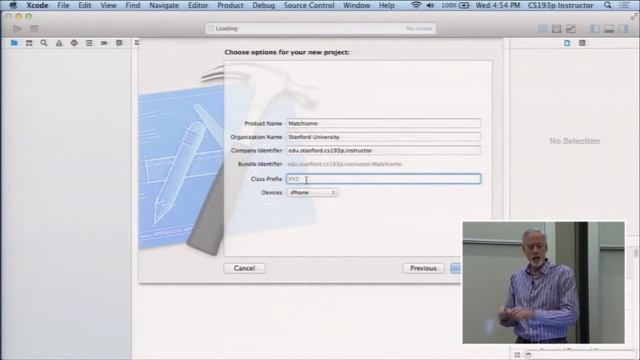The image size is (640, 360).
Task: Open the Issue navigator warning icon
Action: [x=59, y=43]
